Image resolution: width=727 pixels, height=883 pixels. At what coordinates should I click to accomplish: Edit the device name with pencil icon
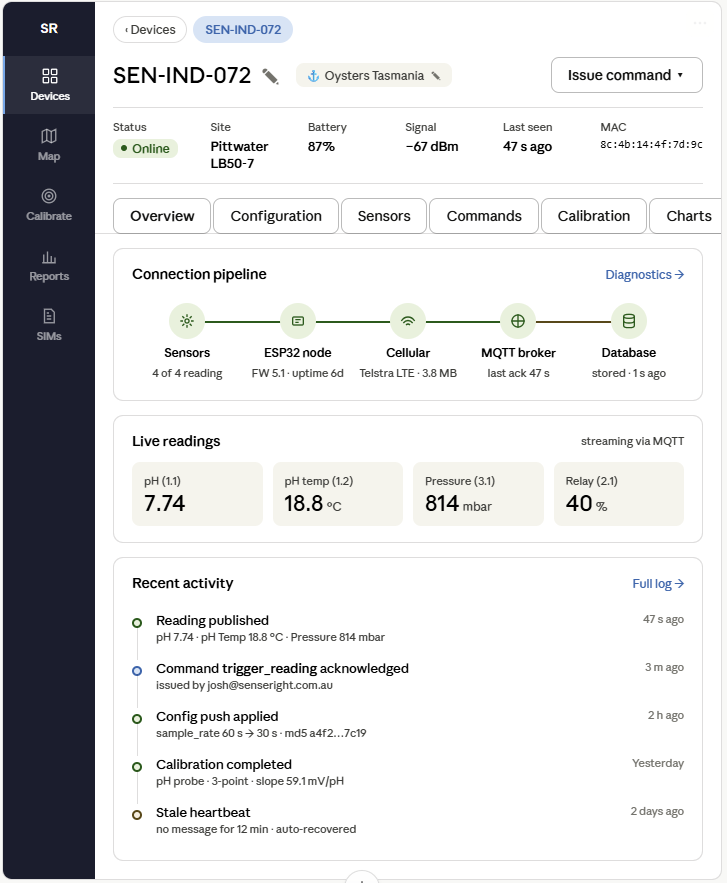tap(270, 76)
